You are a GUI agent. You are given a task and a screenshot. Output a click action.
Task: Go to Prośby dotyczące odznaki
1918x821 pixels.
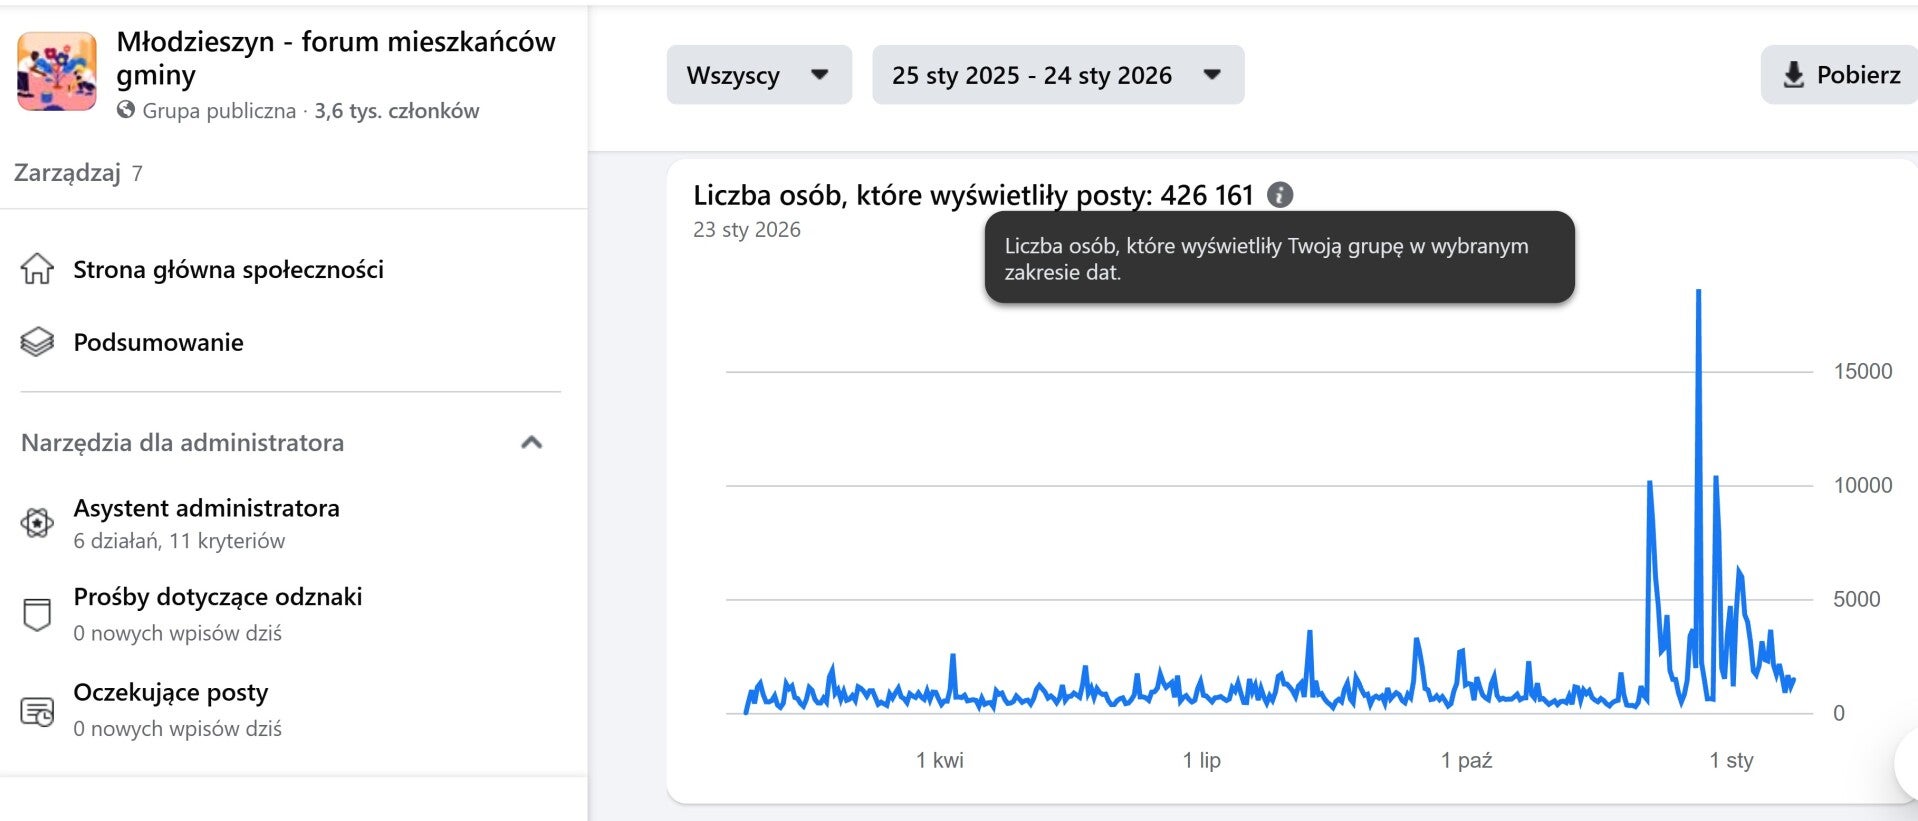(x=217, y=597)
